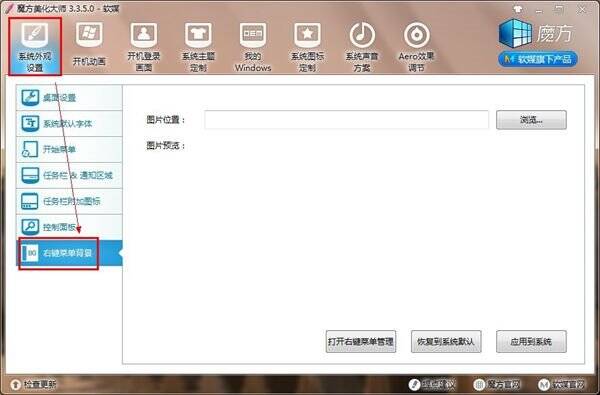Select the 任务栏 & 通知区域 sidebar item
Viewport: 600px width, 395px height.
click(x=69, y=175)
